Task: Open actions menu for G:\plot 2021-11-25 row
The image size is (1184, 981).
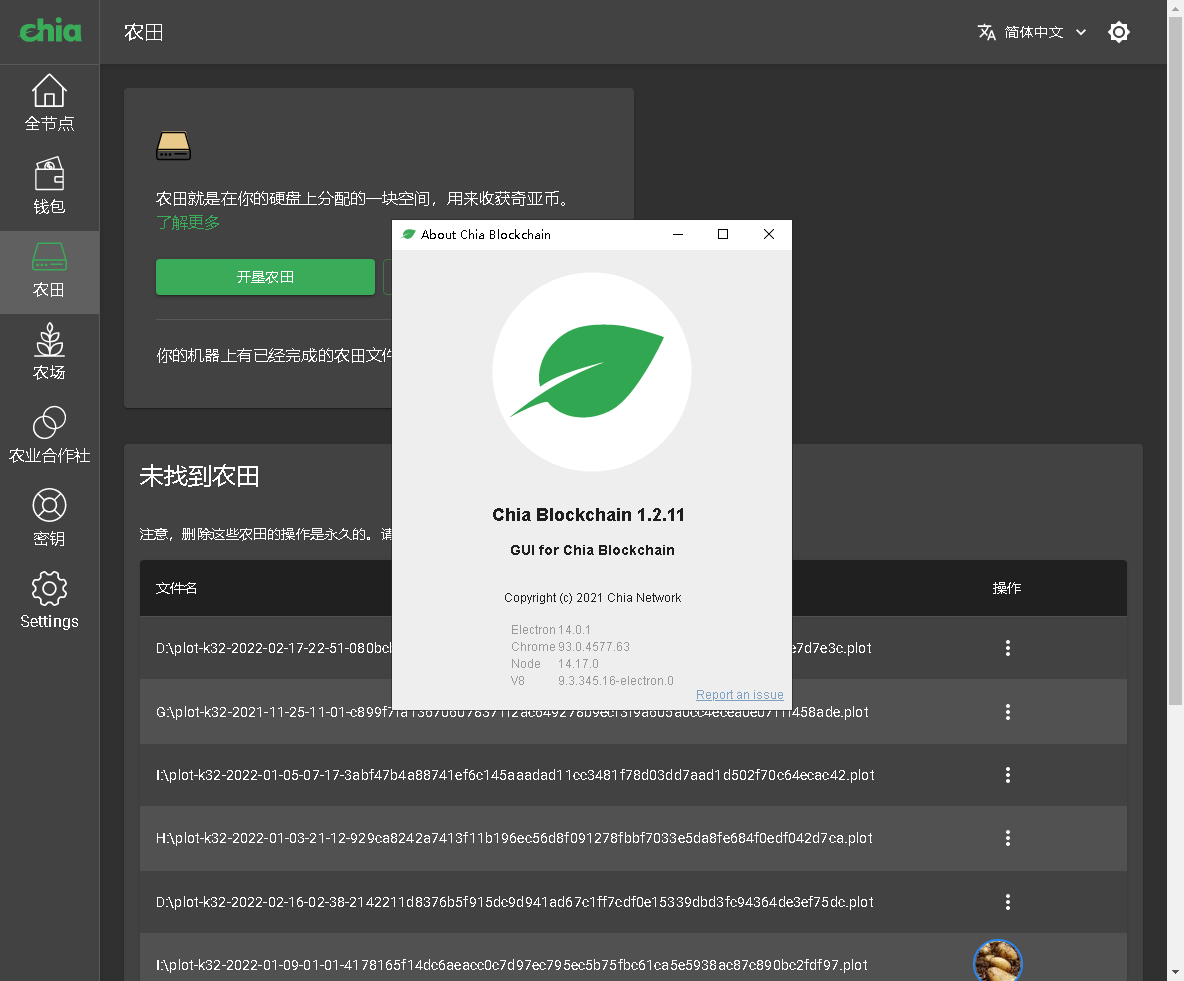Action: click(x=1007, y=712)
